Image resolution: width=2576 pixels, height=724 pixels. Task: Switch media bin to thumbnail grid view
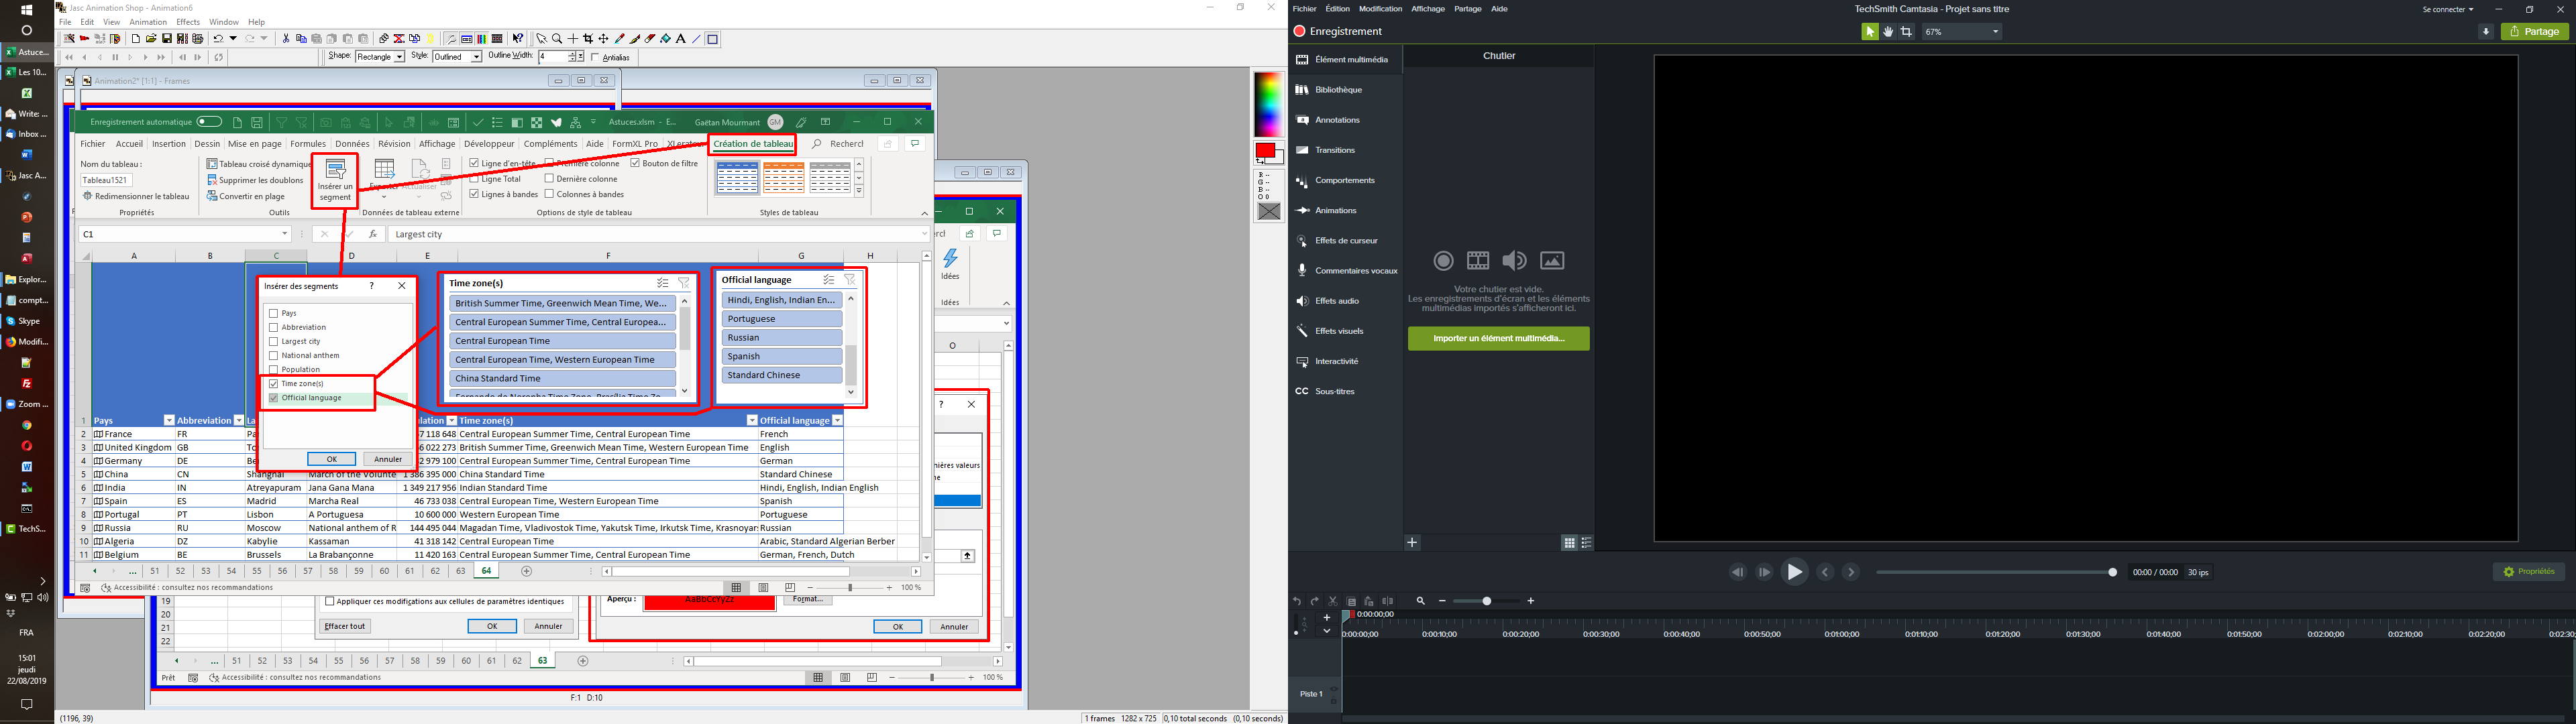(x=1569, y=543)
